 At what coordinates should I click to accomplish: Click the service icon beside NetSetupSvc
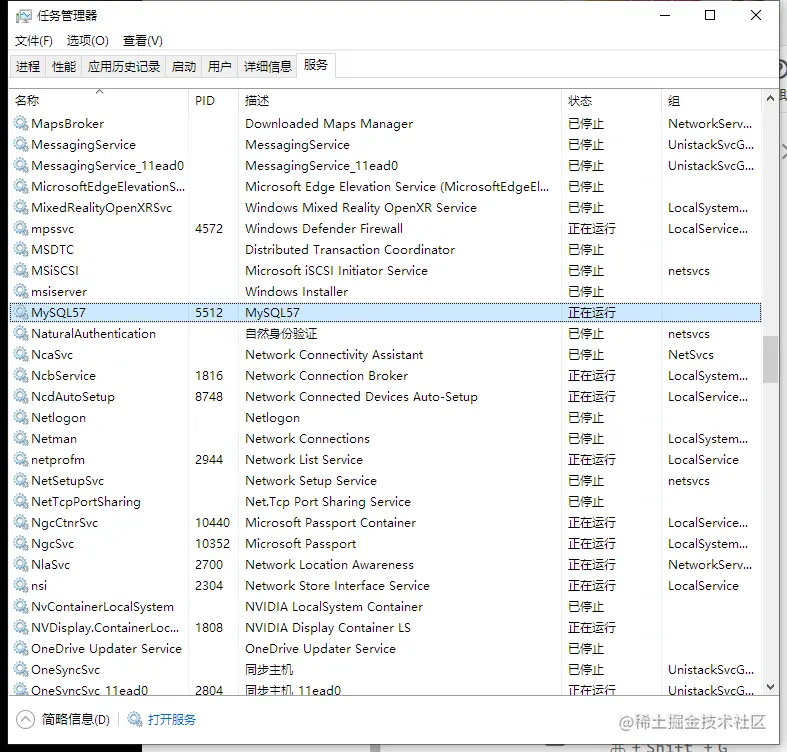21,481
